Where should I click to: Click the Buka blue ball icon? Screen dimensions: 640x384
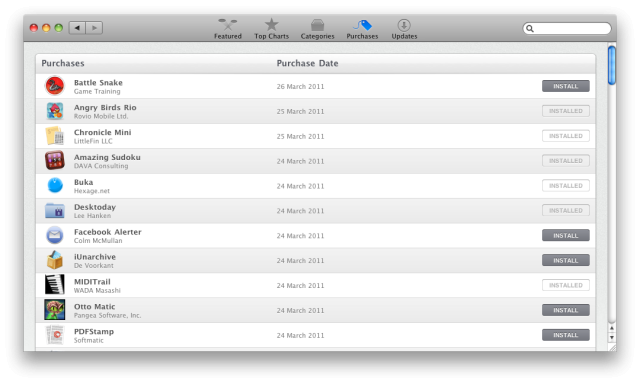(x=55, y=185)
